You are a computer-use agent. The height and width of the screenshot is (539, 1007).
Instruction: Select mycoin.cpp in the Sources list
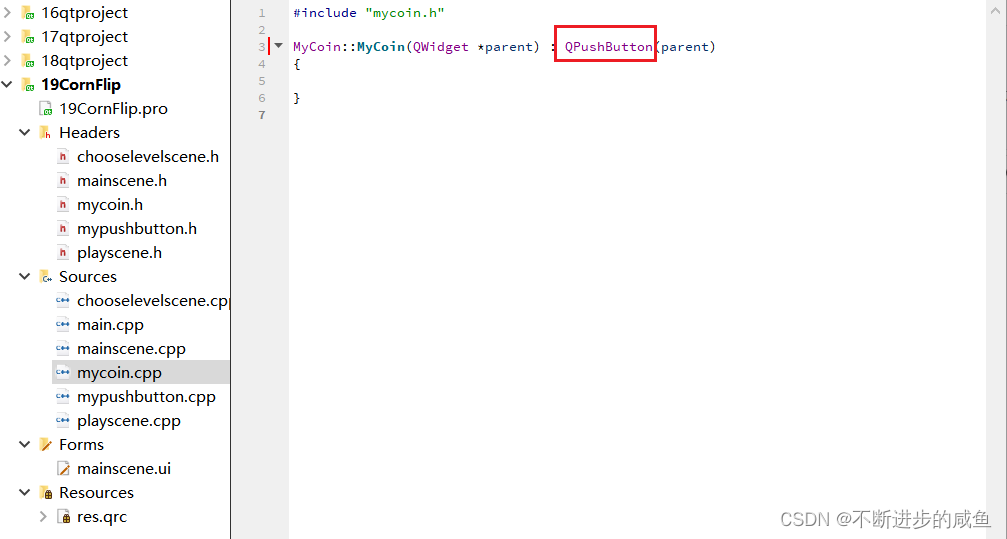pyautogui.click(x=119, y=373)
